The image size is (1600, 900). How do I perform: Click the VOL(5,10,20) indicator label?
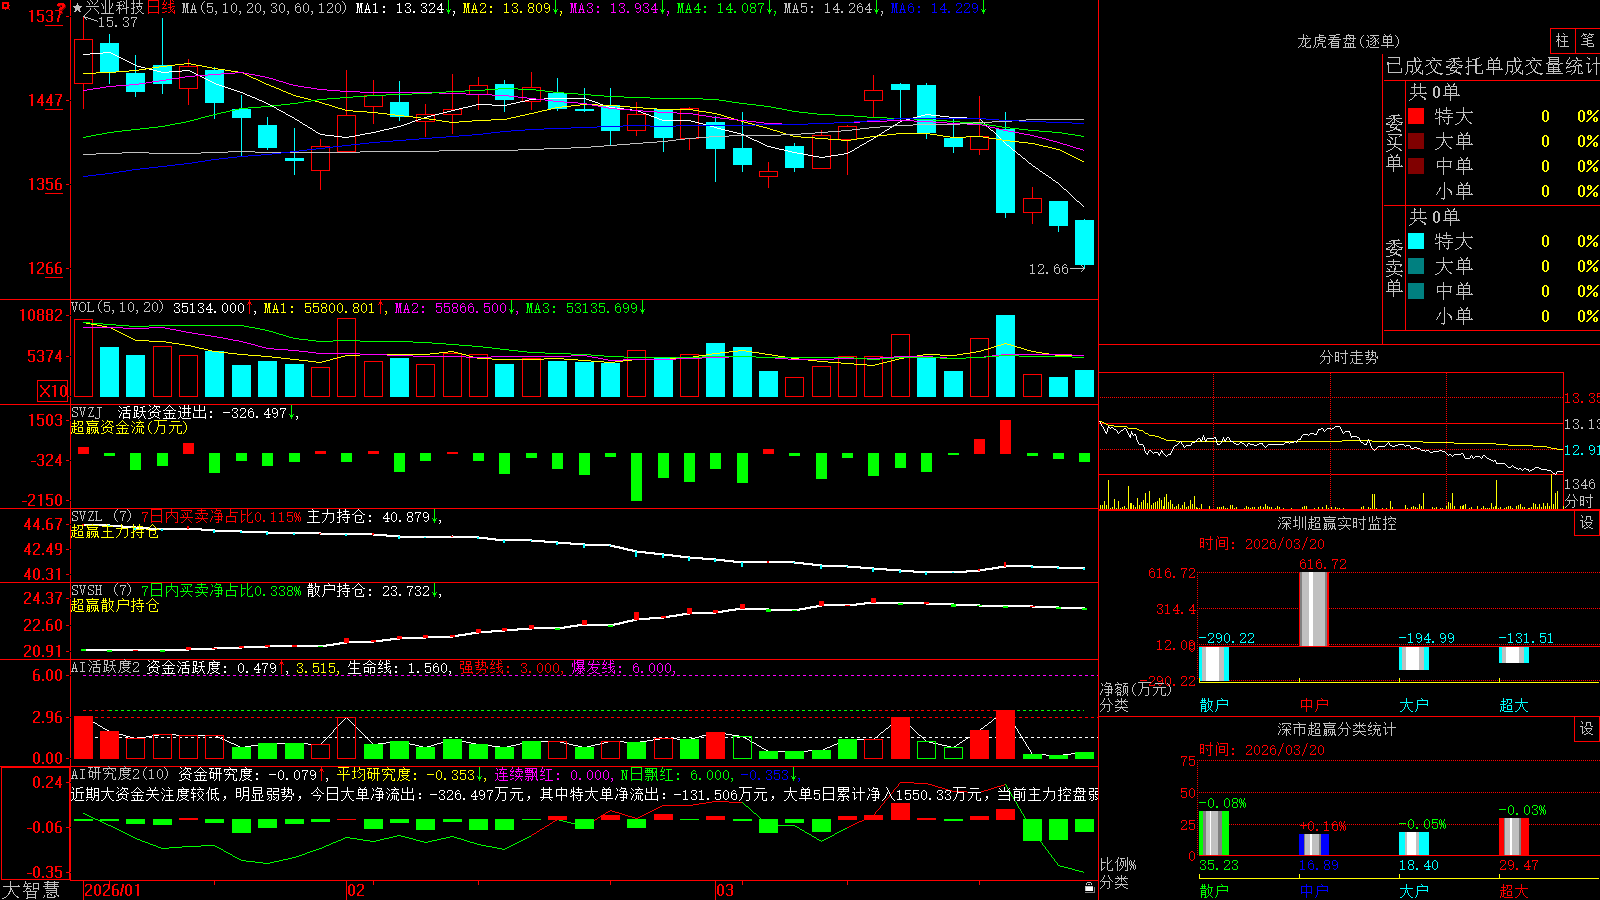point(117,308)
